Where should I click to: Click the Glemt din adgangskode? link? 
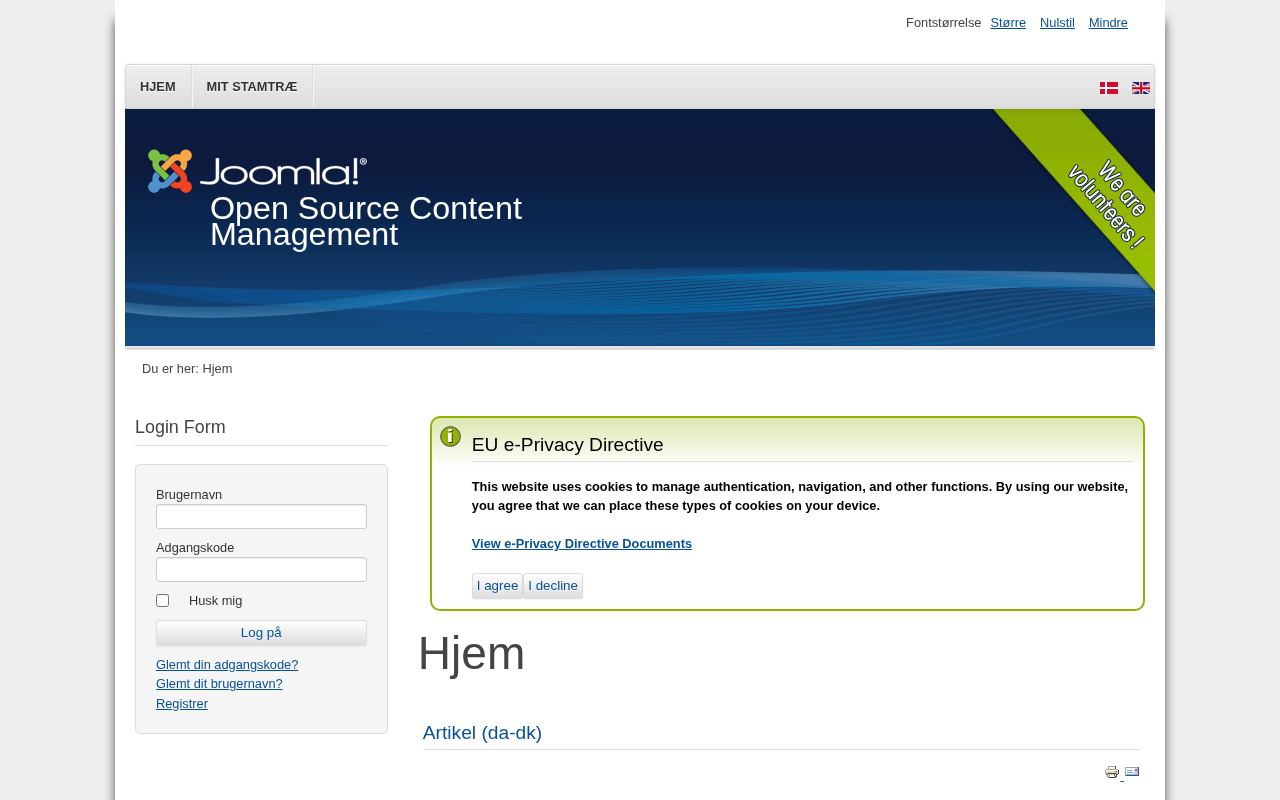click(x=227, y=665)
